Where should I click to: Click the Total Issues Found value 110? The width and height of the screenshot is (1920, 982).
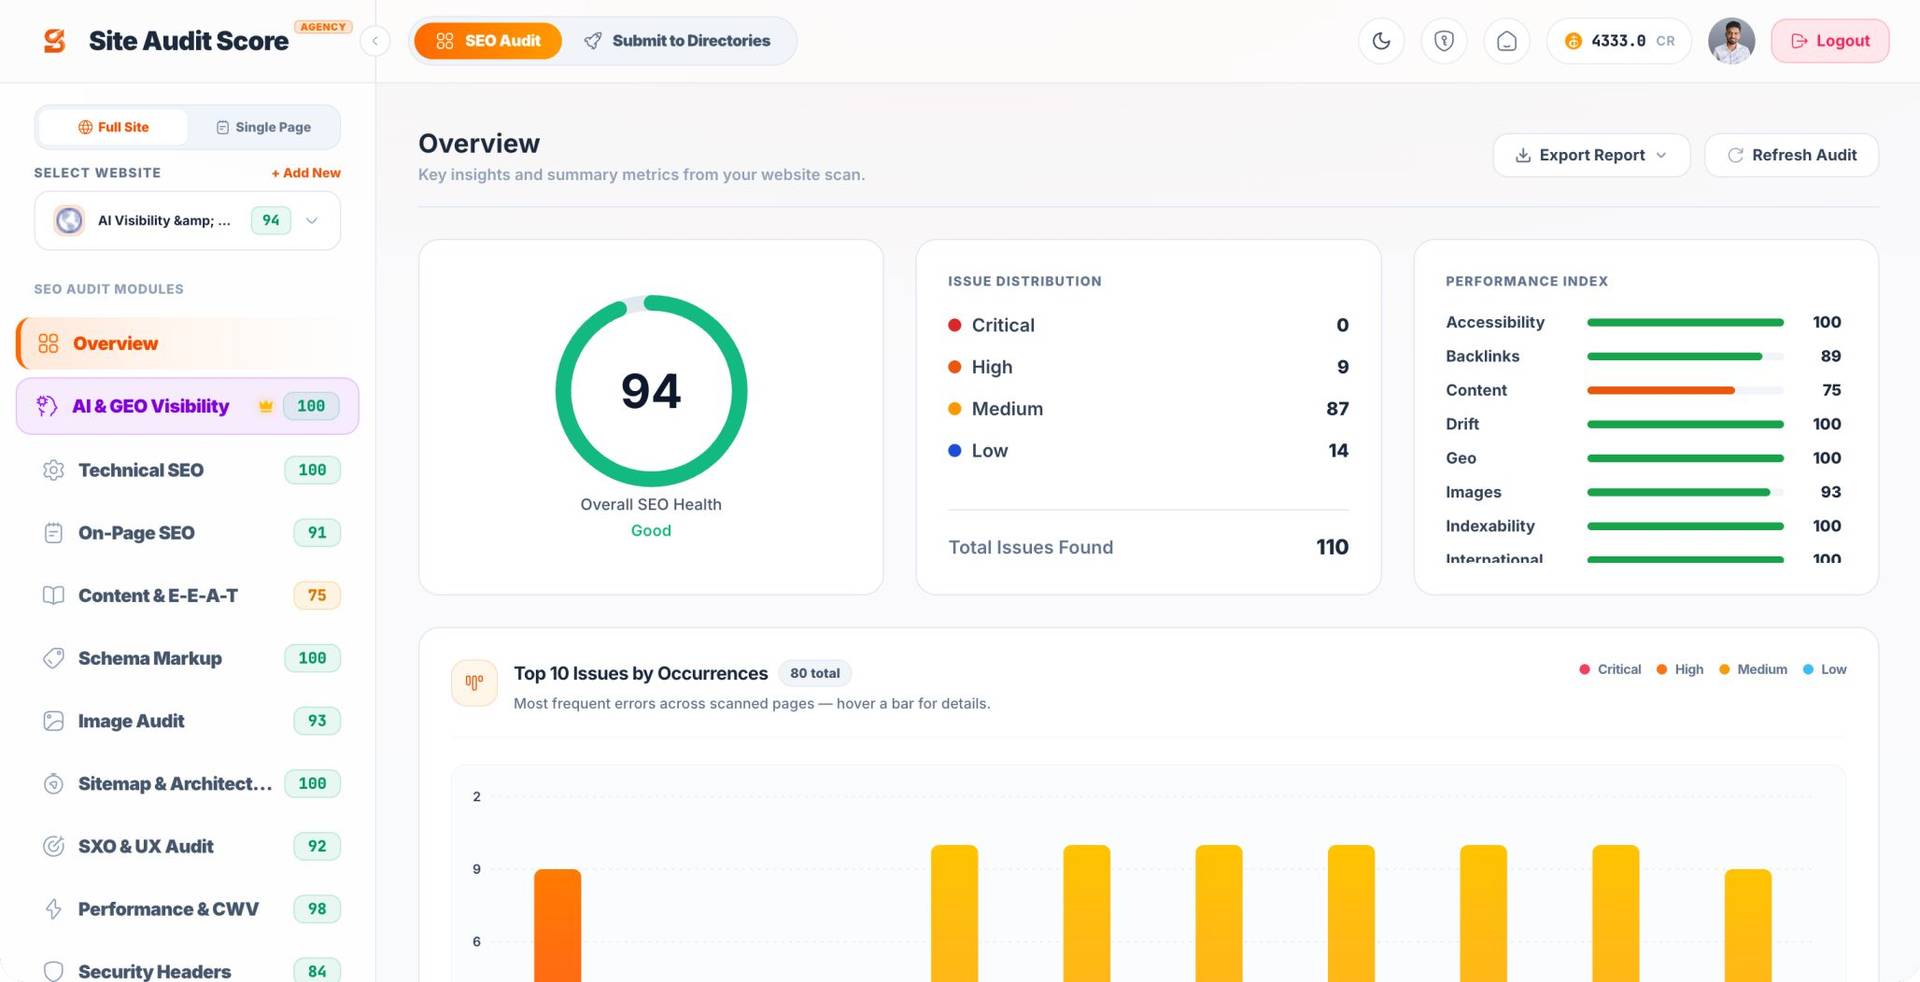click(1332, 547)
